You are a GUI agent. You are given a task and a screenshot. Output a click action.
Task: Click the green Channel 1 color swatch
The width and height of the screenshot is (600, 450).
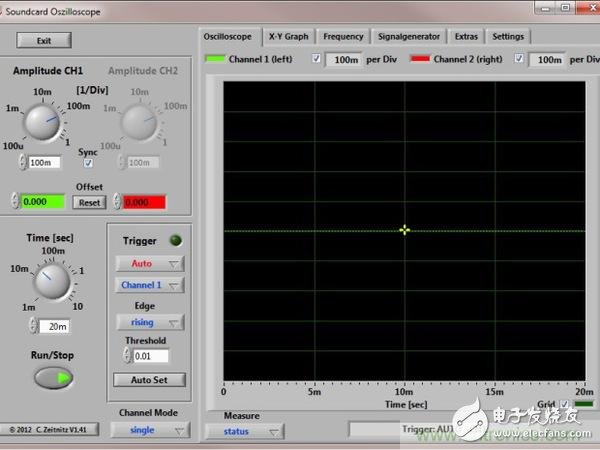215,60
